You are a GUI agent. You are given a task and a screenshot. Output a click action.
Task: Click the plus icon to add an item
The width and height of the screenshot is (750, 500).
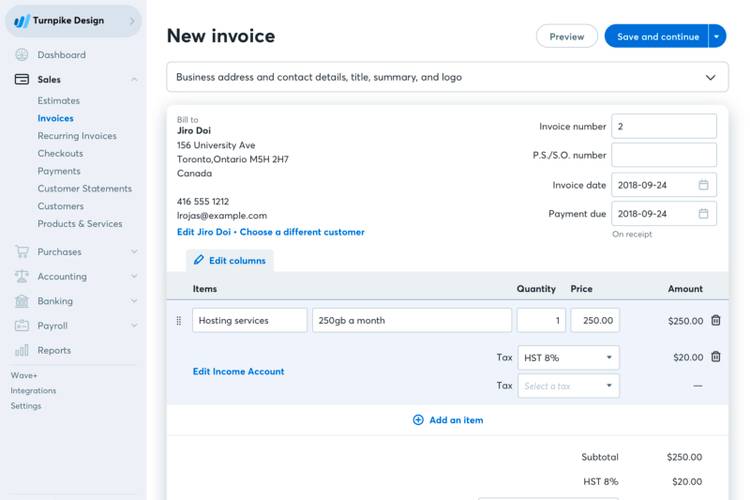(x=418, y=420)
